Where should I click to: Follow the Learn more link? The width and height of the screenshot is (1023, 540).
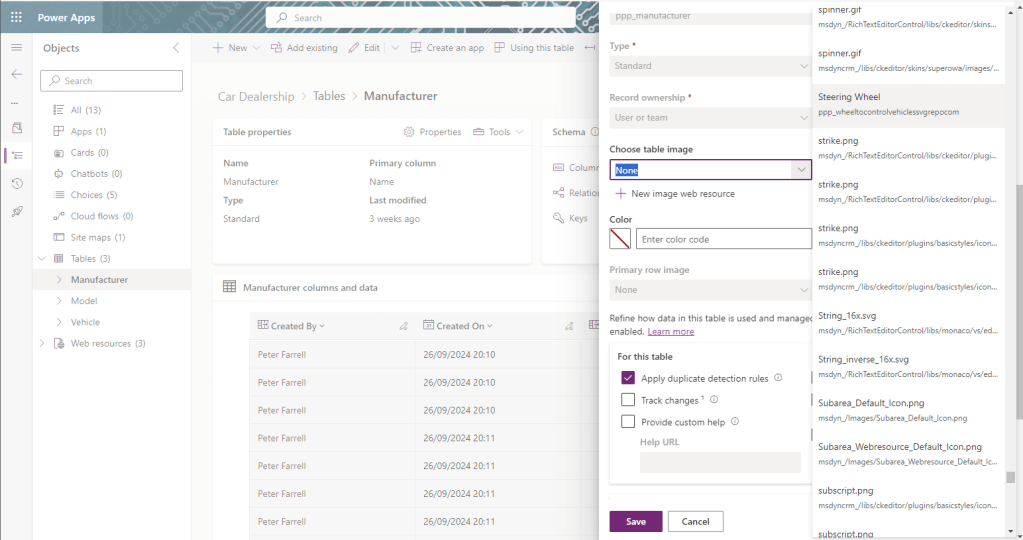[671, 331]
